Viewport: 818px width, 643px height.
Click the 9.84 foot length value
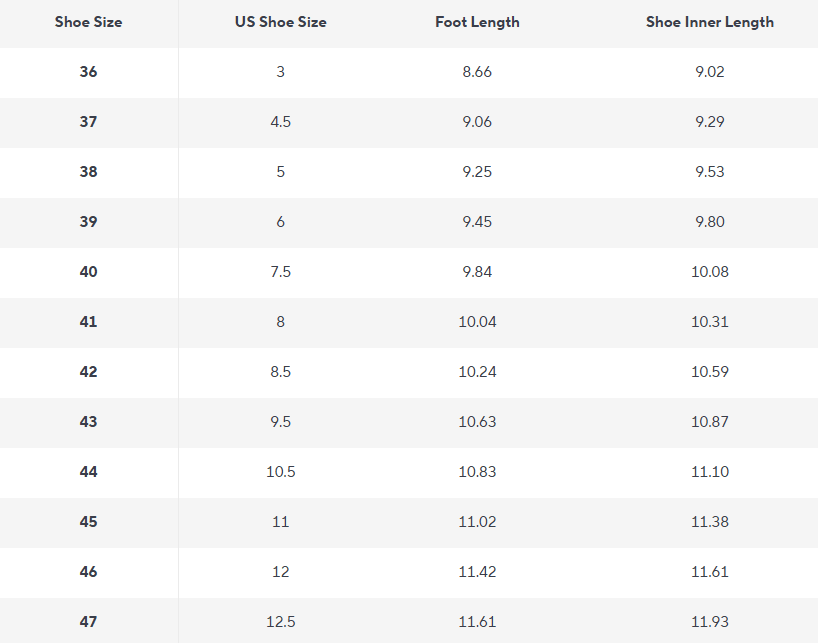coord(477,272)
